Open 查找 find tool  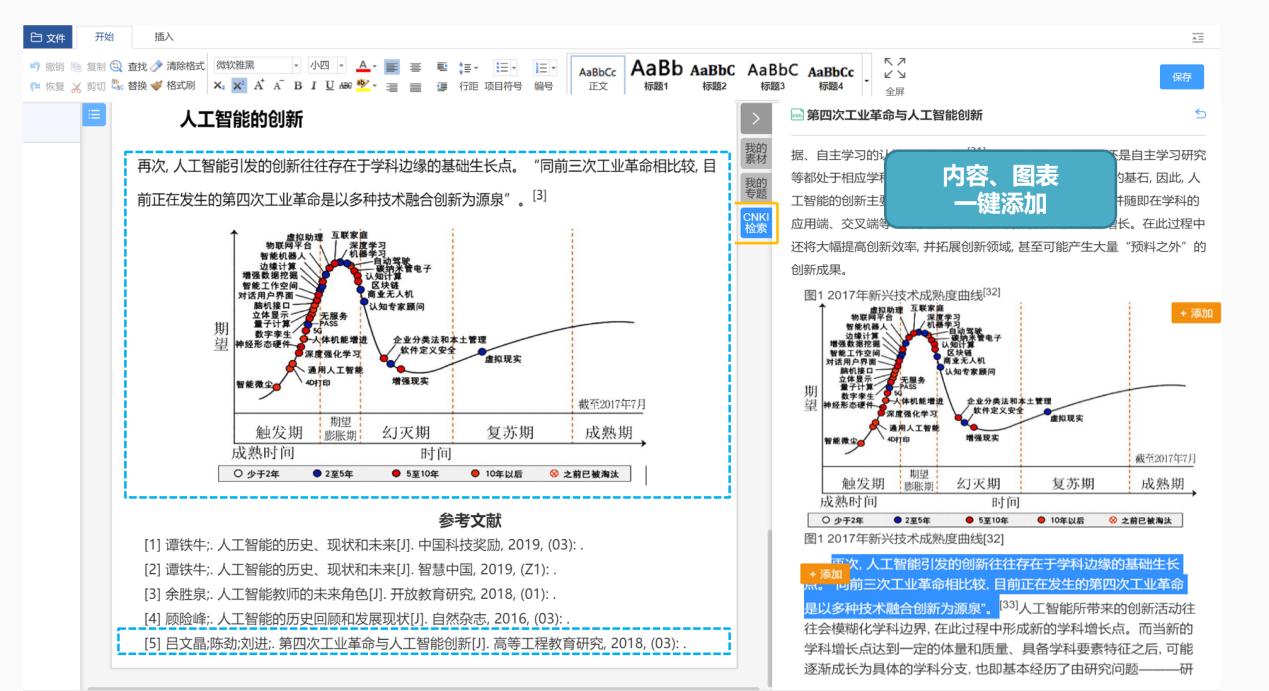(x=127, y=66)
